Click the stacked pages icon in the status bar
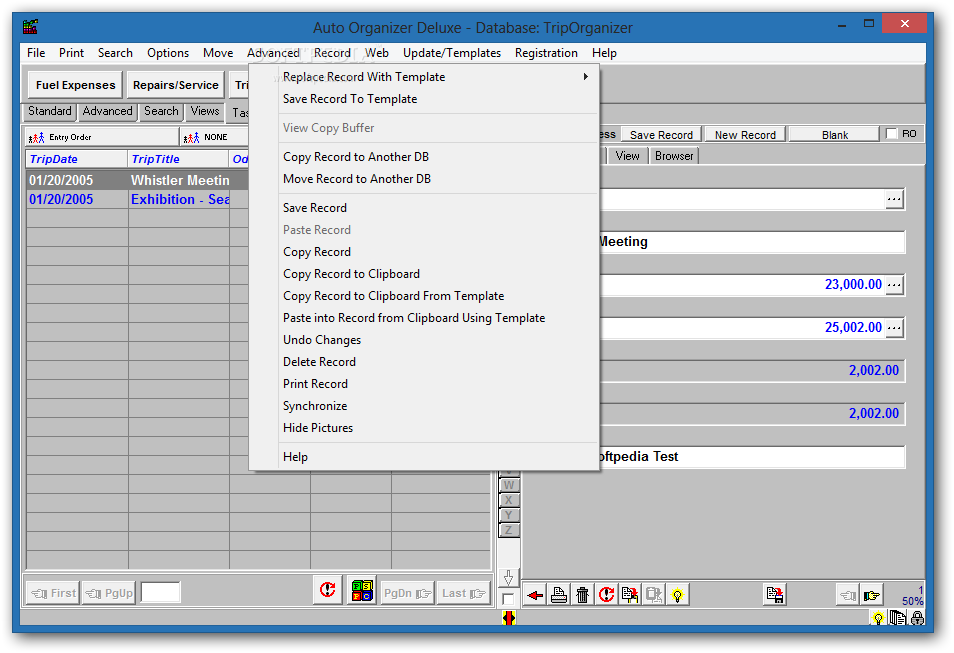 [897, 618]
